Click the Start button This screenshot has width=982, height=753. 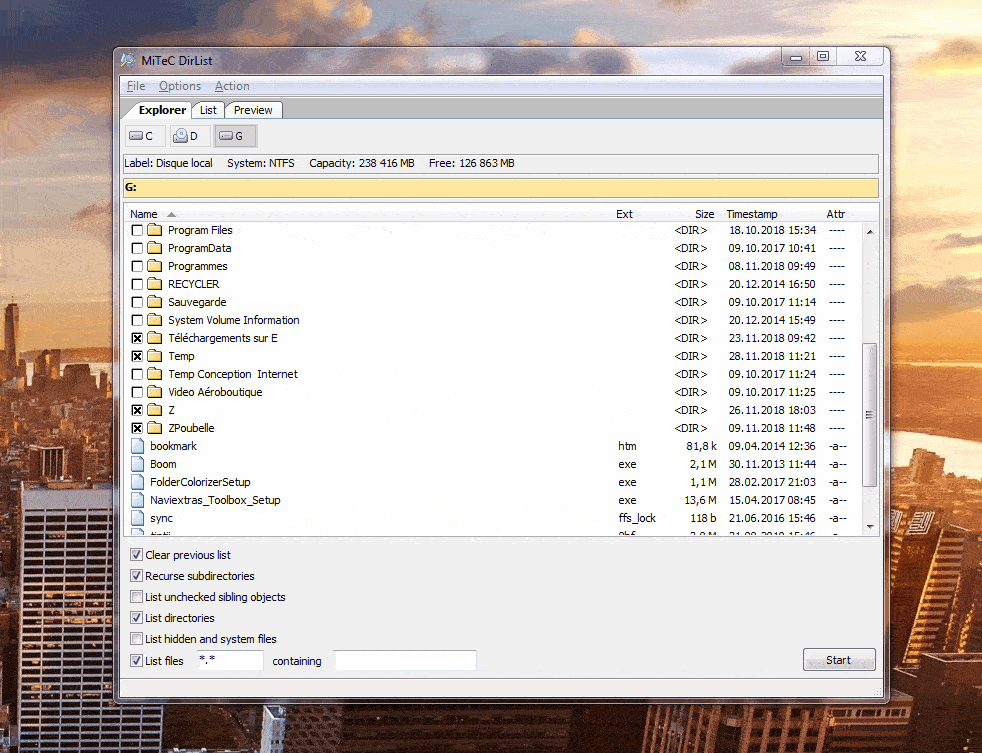839,660
